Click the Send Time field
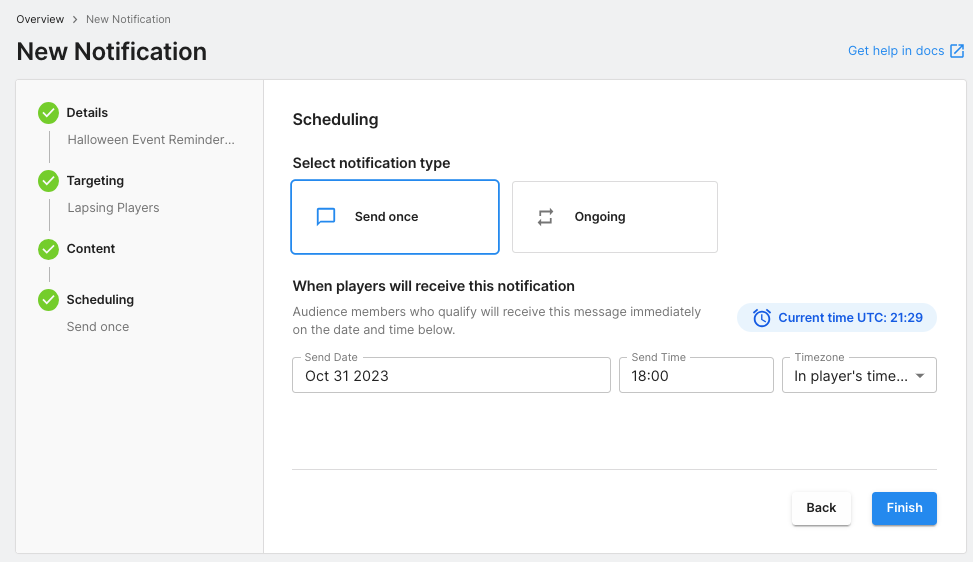973x562 pixels. point(696,376)
